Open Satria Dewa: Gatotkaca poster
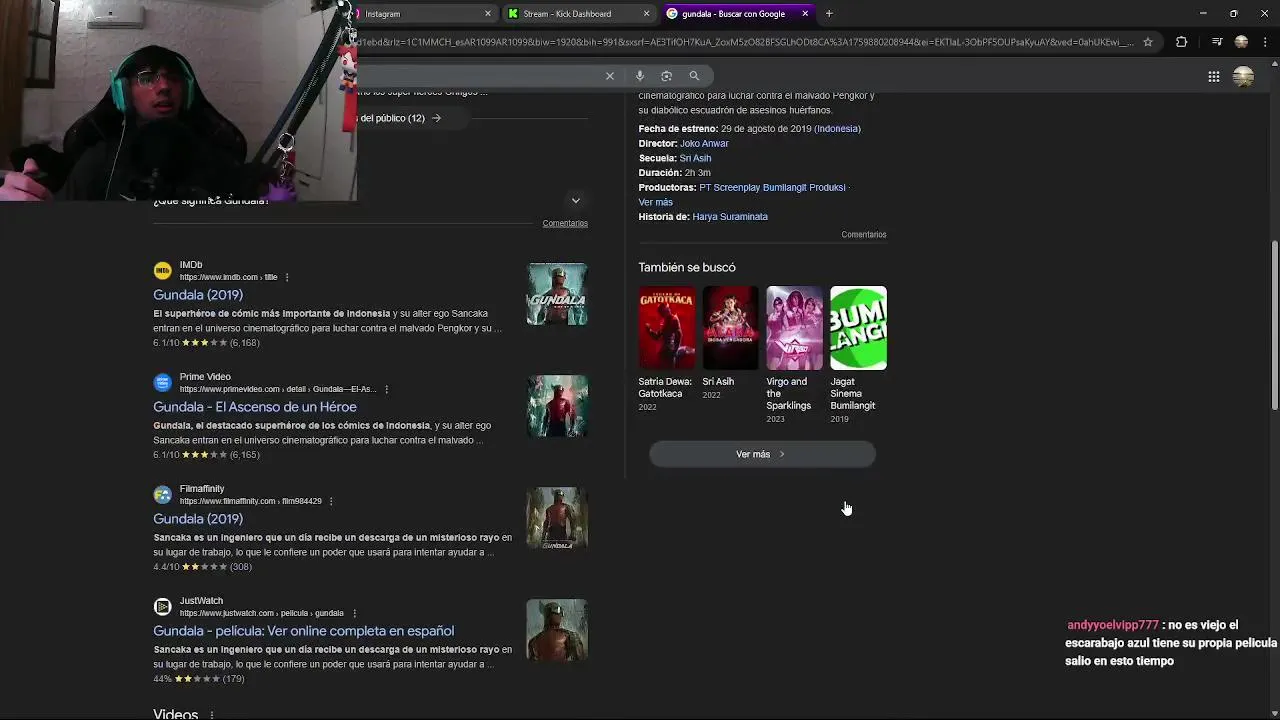The width and height of the screenshot is (1280, 720). point(667,328)
